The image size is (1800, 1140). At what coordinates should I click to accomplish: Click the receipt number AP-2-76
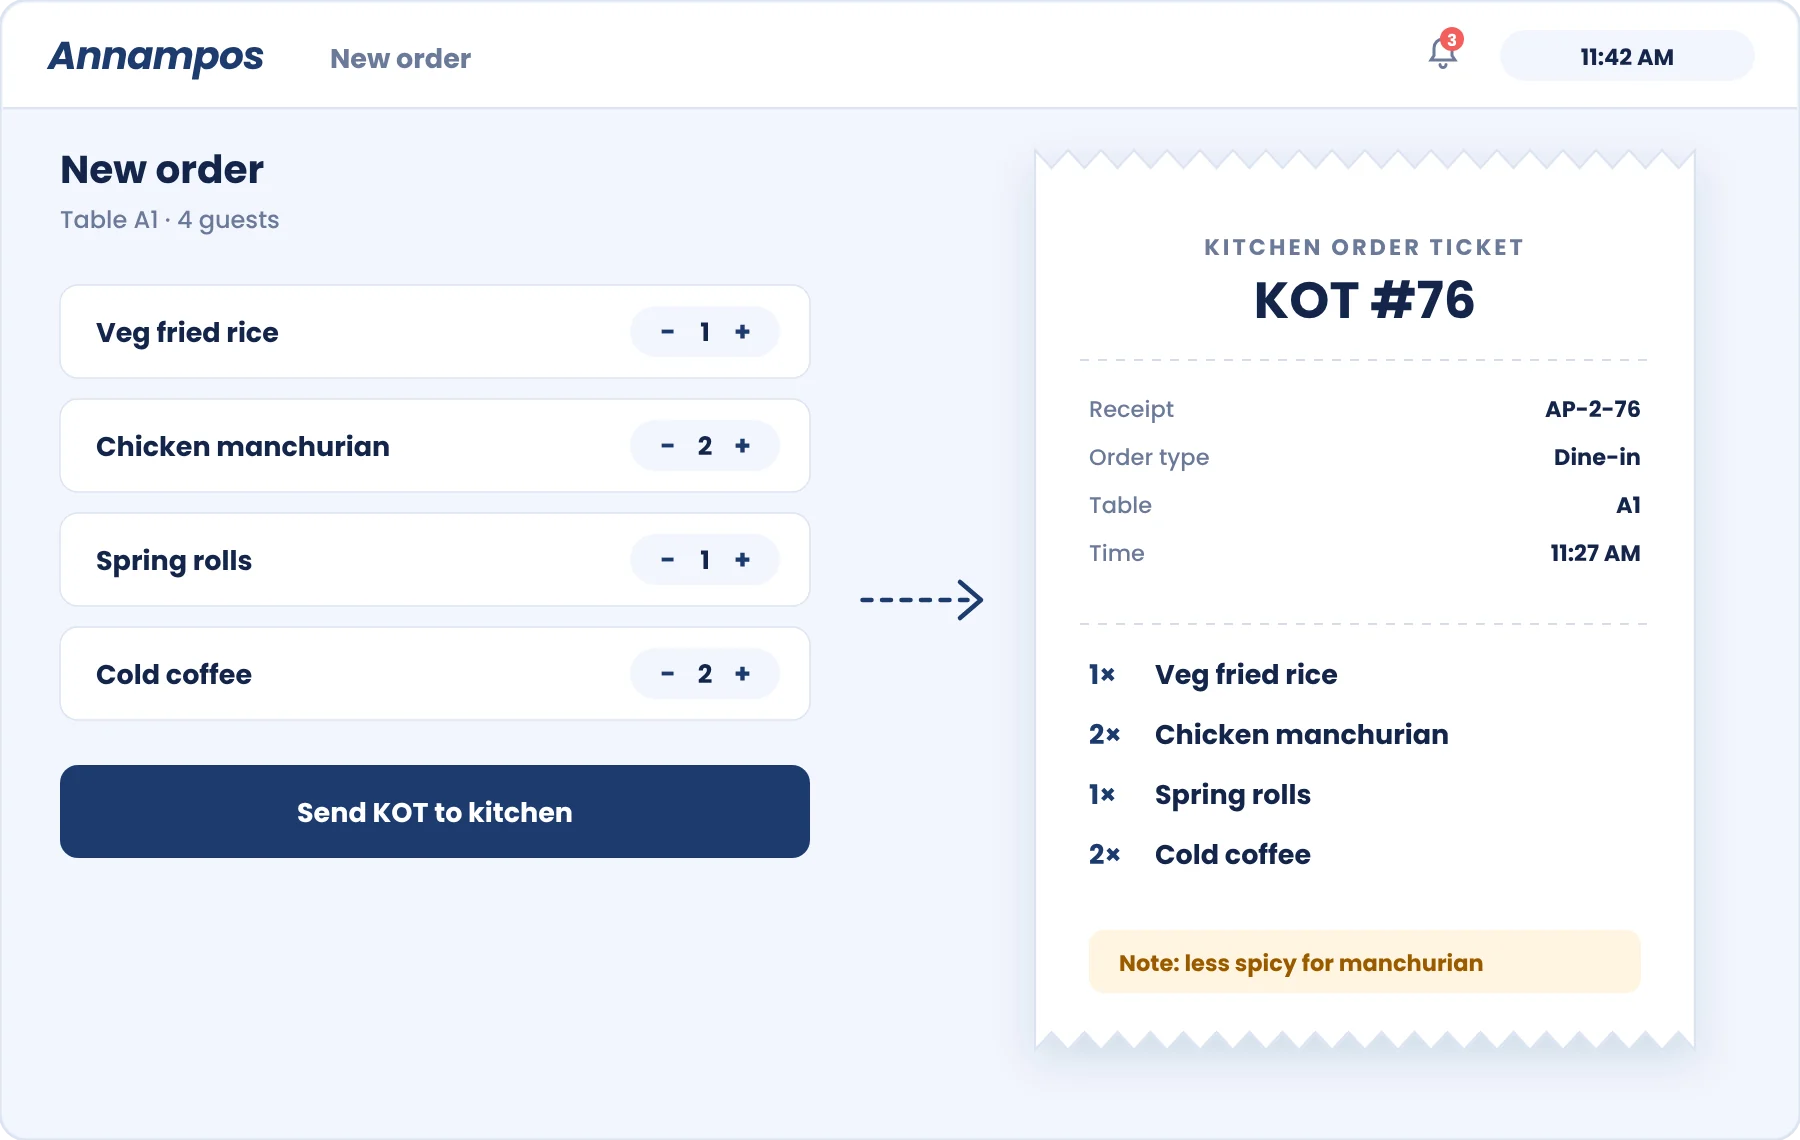1592,409
